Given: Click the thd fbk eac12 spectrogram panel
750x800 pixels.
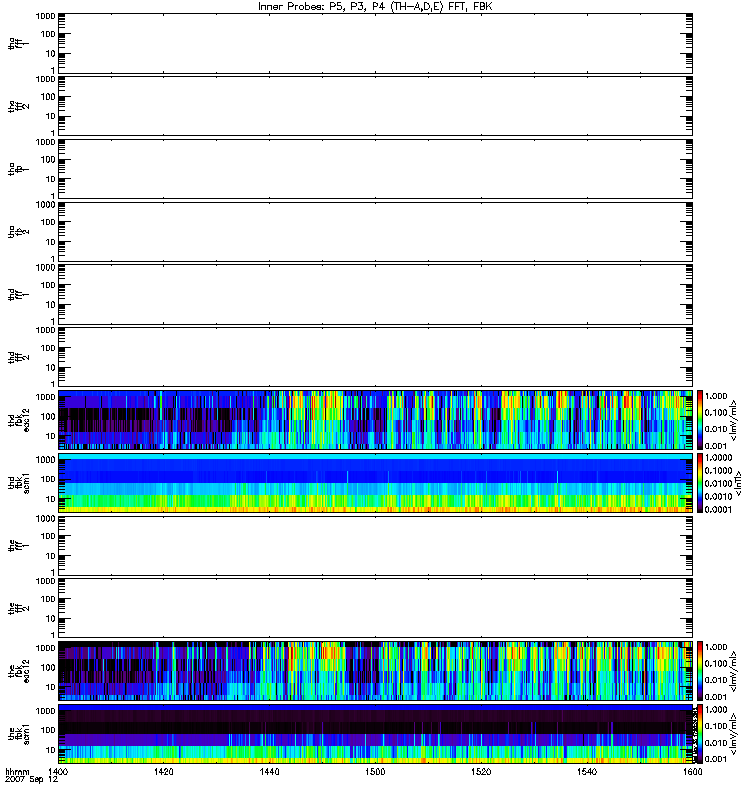Looking at the screenshot, I should point(376,420).
